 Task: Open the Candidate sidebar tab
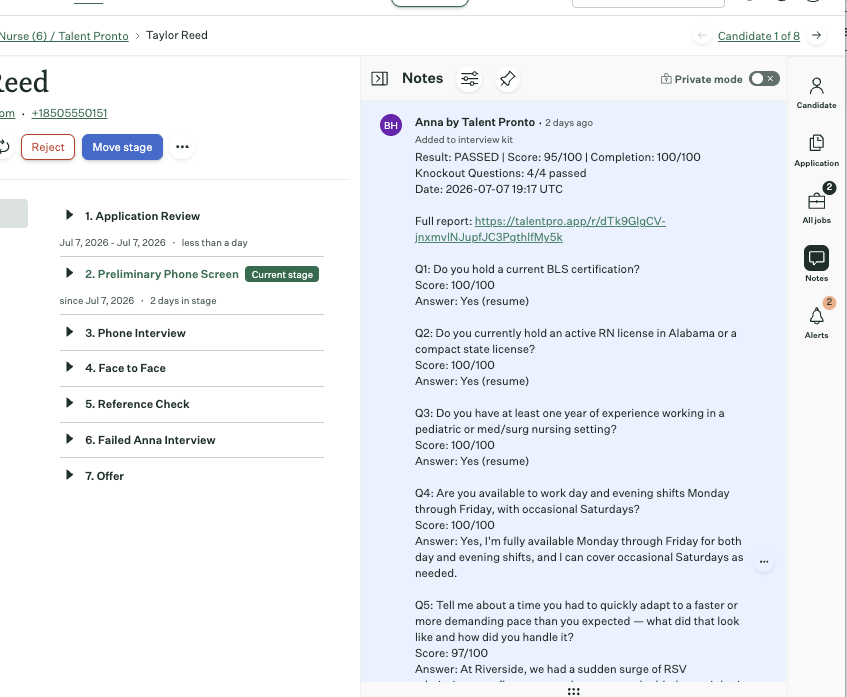(816, 93)
